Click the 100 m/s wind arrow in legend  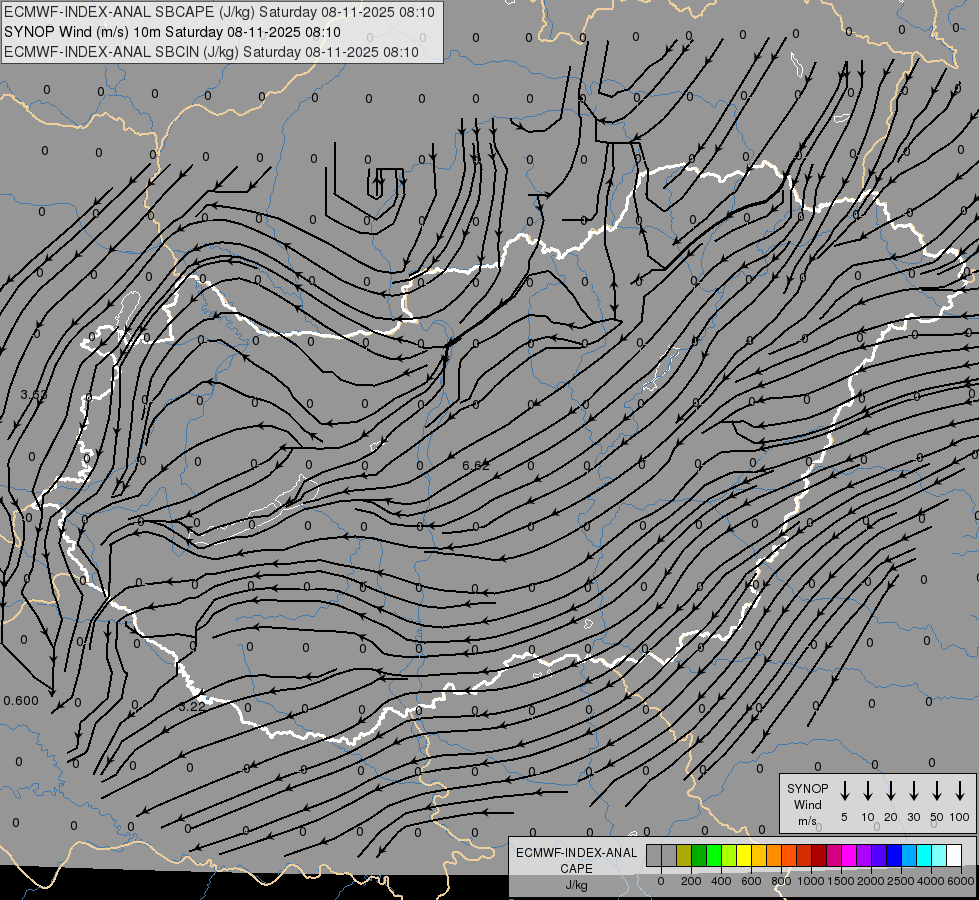point(960,791)
